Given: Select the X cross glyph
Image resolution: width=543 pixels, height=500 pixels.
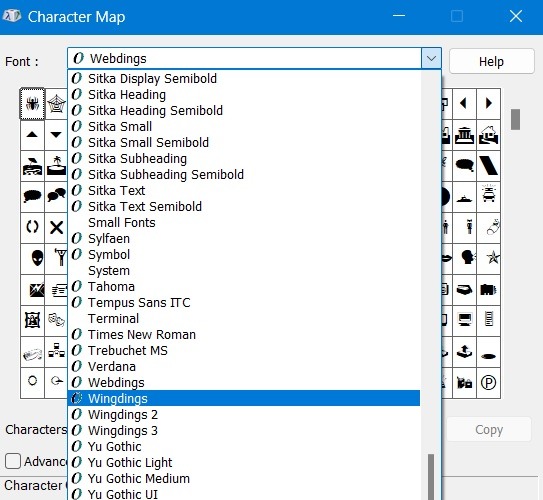Looking at the screenshot, I should [56, 227].
